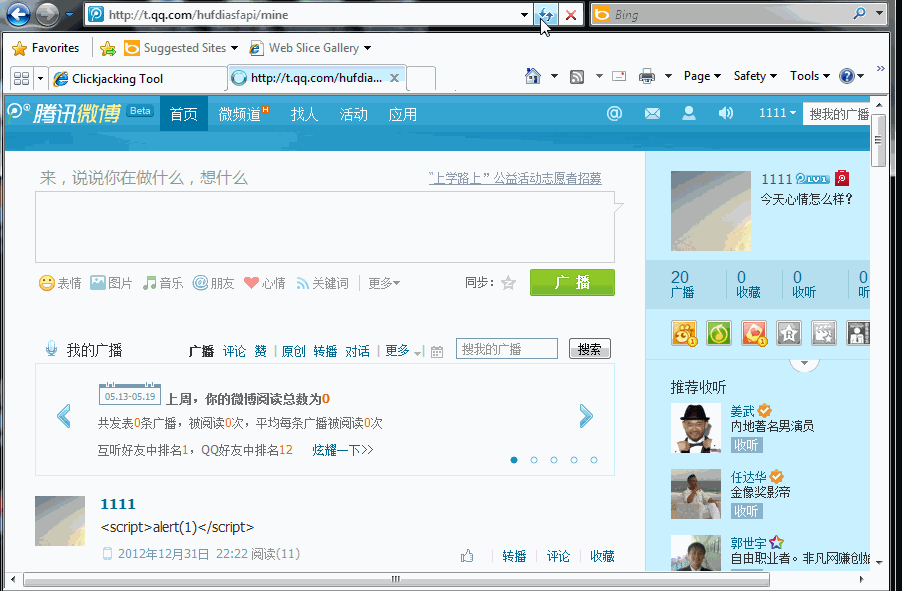
Task: Insert emoticon with the 表情 button
Action: pyautogui.click(x=60, y=283)
